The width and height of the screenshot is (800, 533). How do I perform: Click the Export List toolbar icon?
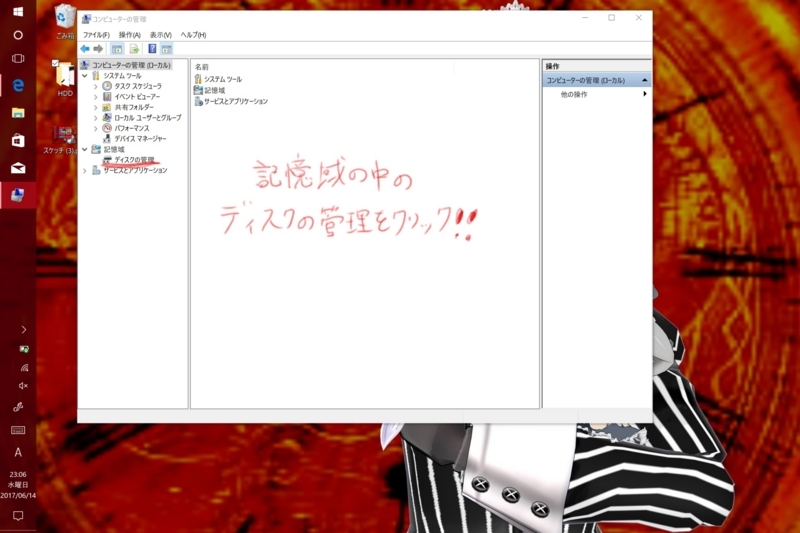pos(134,49)
